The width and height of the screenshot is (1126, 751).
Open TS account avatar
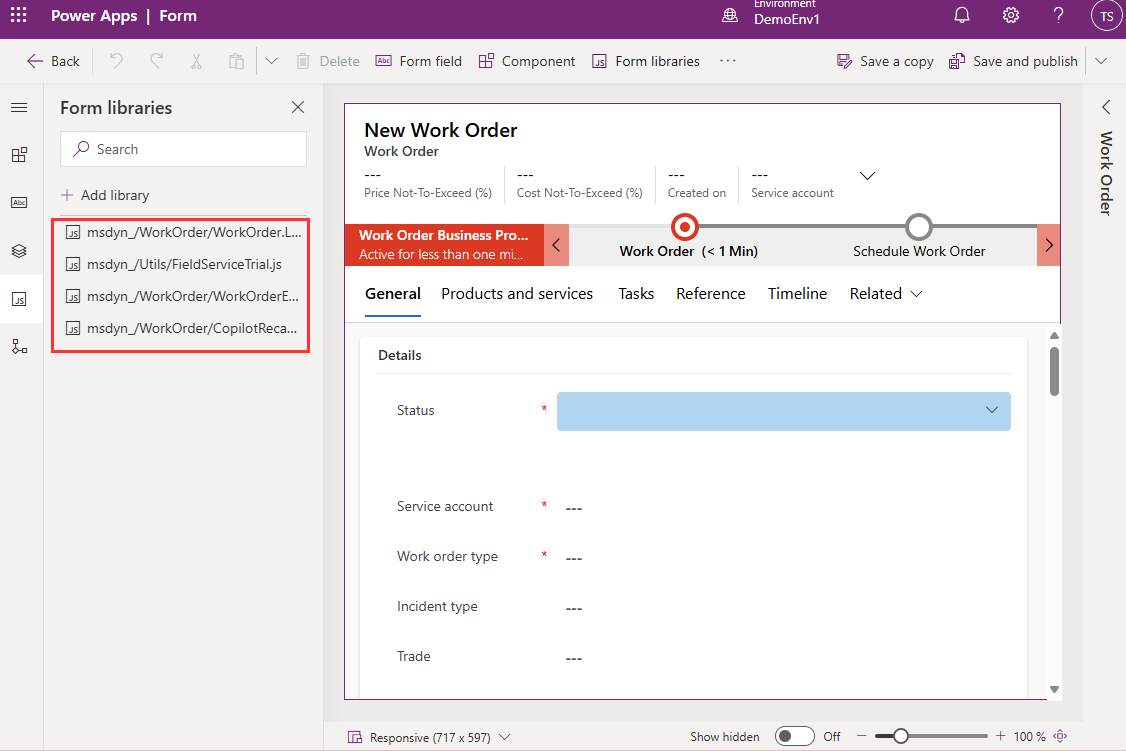(x=1106, y=16)
